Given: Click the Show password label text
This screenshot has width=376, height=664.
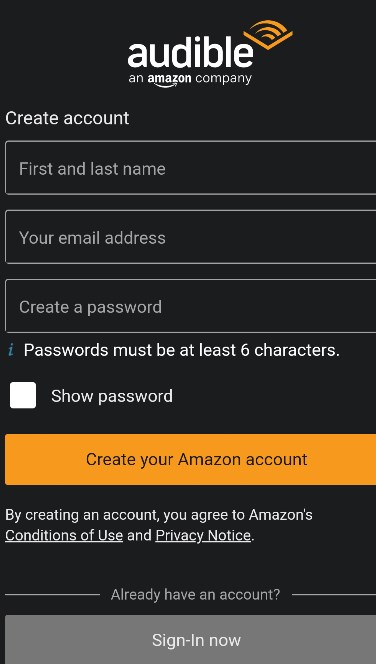Looking at the screenshot, I should point(112,396).
